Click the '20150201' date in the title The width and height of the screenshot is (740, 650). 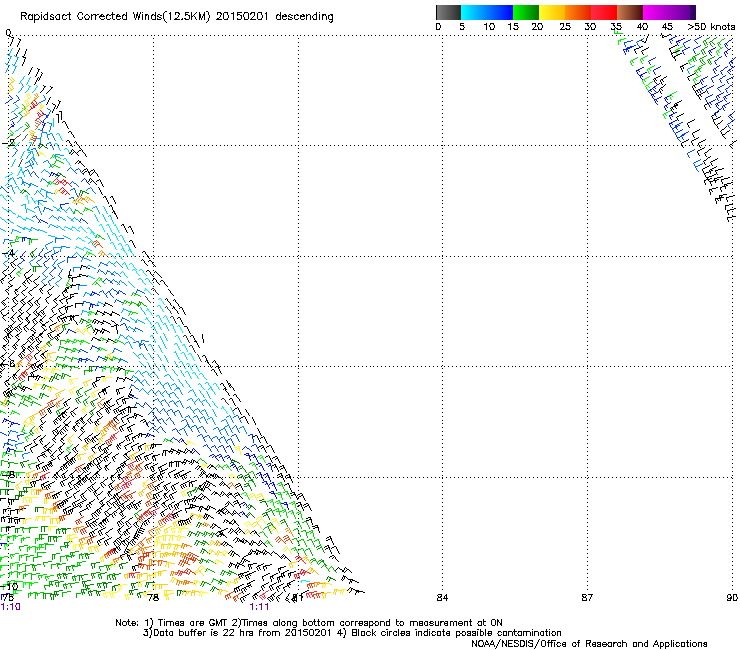[242, 17]
